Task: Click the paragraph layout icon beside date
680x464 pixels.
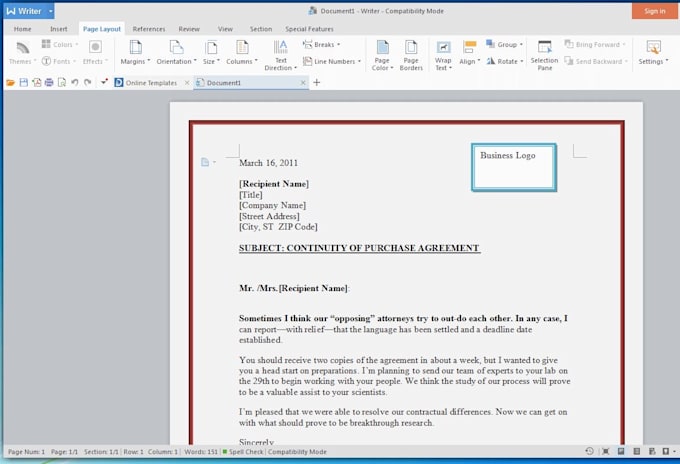Action: pos(206,162)
